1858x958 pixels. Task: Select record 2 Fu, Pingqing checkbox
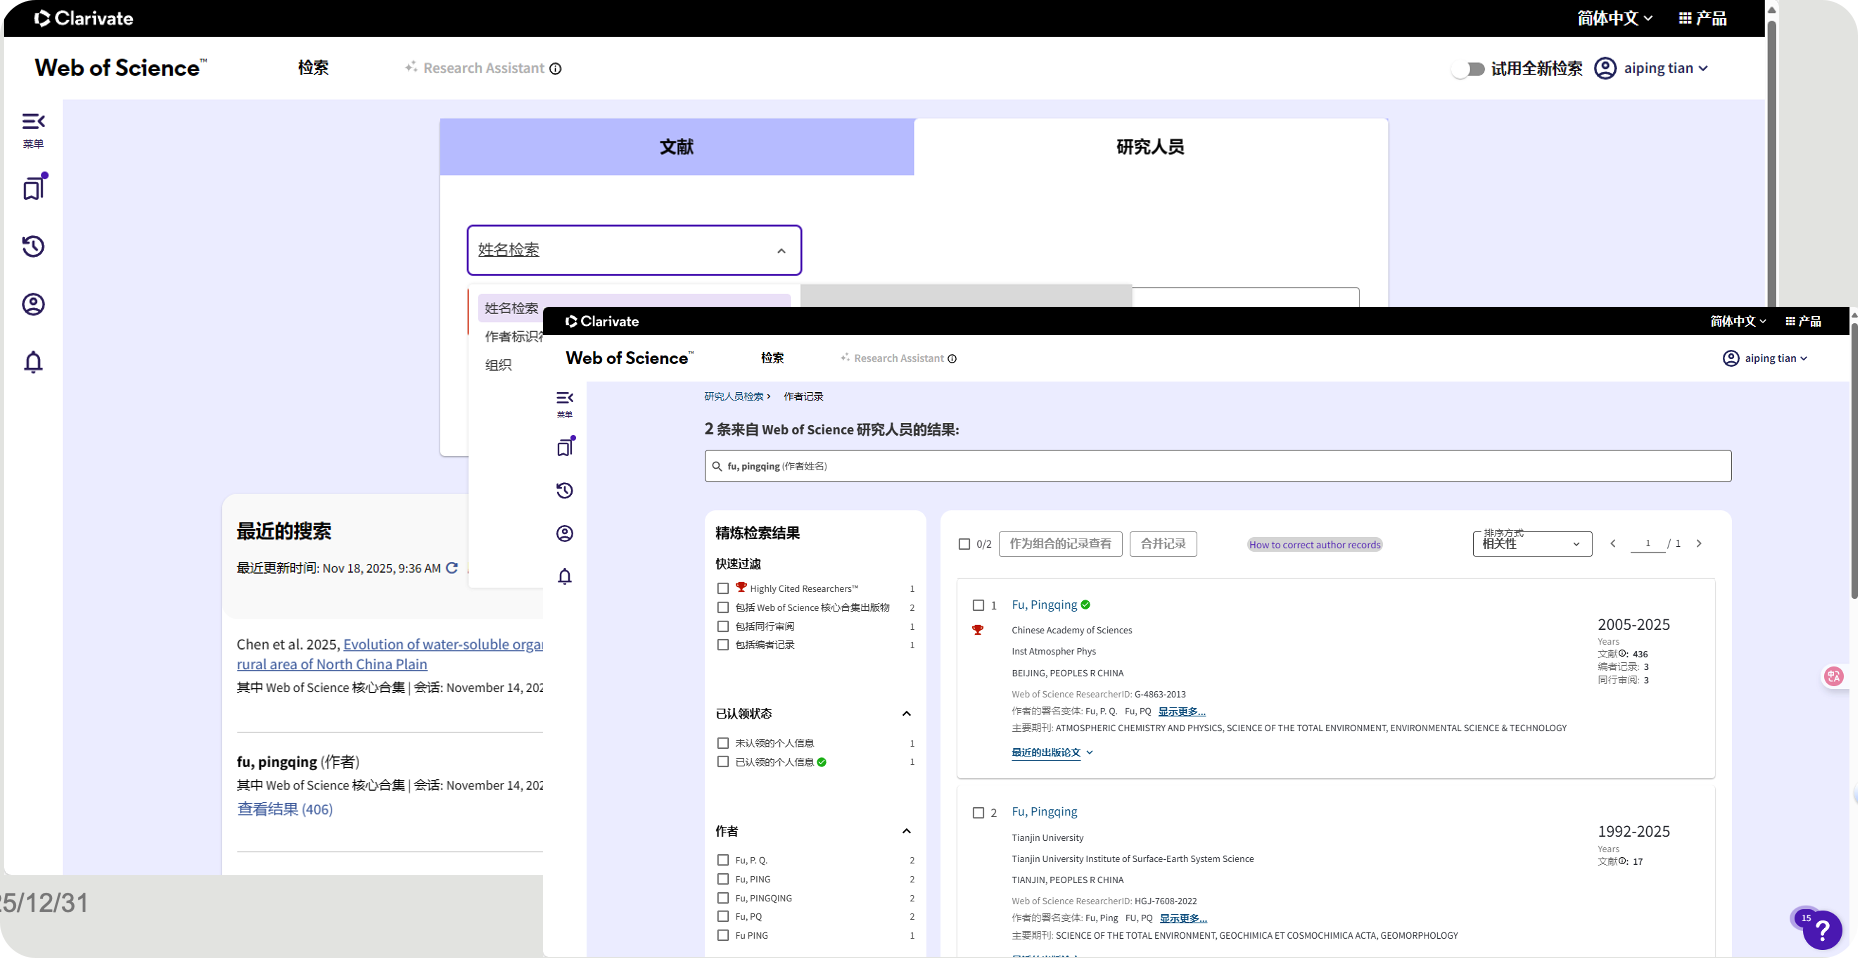979,813
